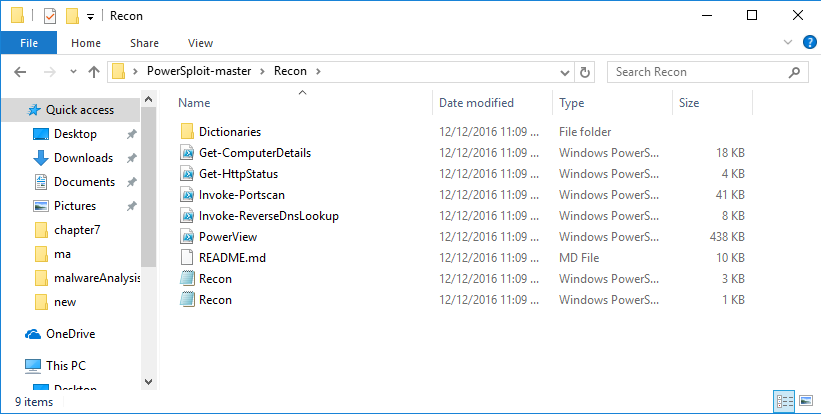821x414 pixels.
Task: Expand chevron before PowerSploit-master breadcrumb
Action: tap(136, 71)
